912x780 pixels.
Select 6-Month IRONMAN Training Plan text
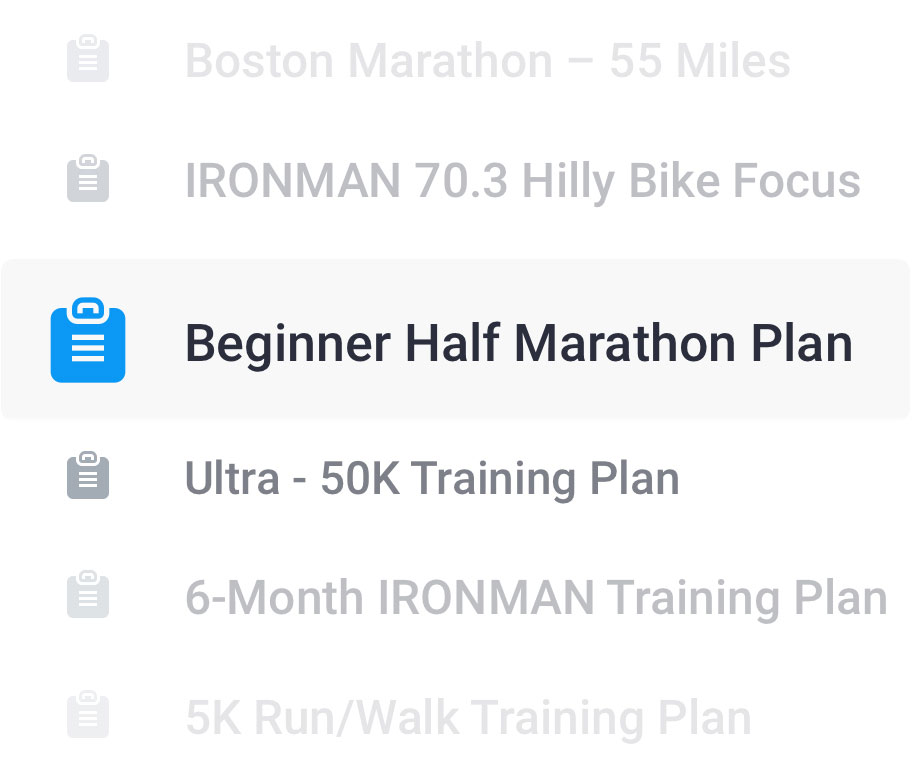pos(536,598)
